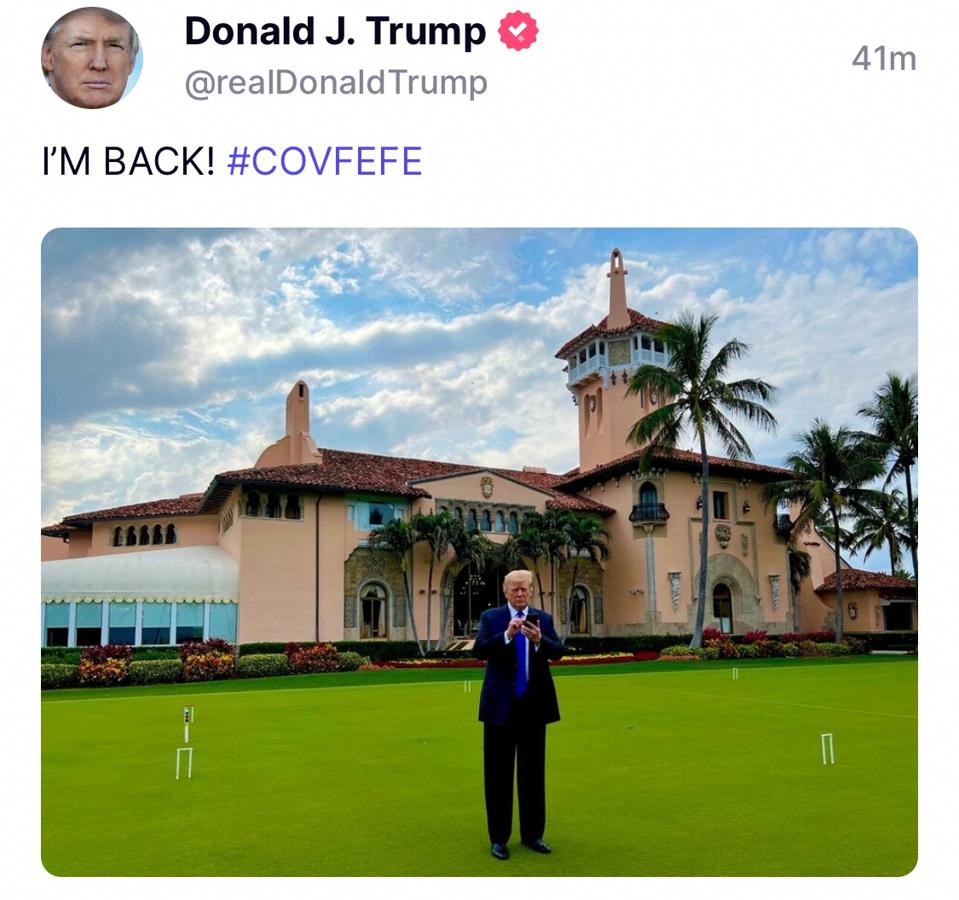Select the I'M BACK! post text
959x900 pixels.
(x=128, y=161)
